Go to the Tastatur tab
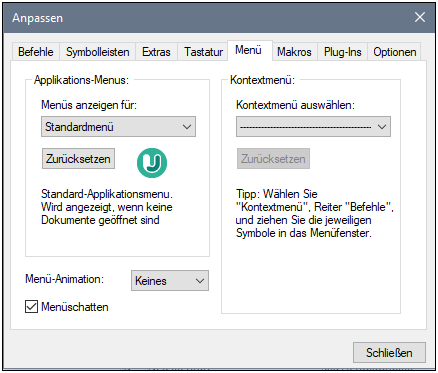 [x=203, y=52]
